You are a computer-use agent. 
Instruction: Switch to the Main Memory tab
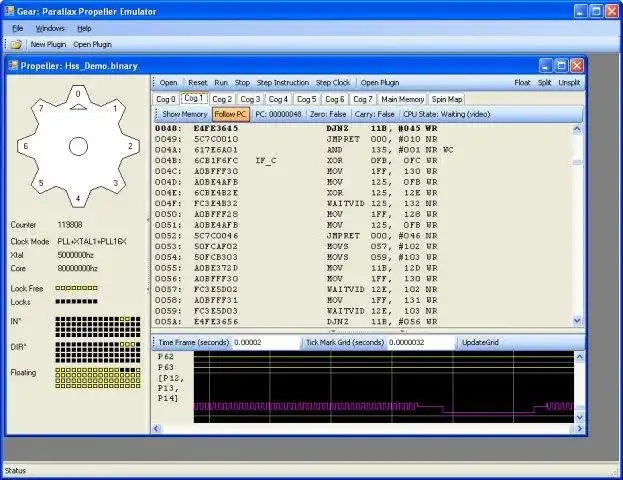tap(402, 99)
